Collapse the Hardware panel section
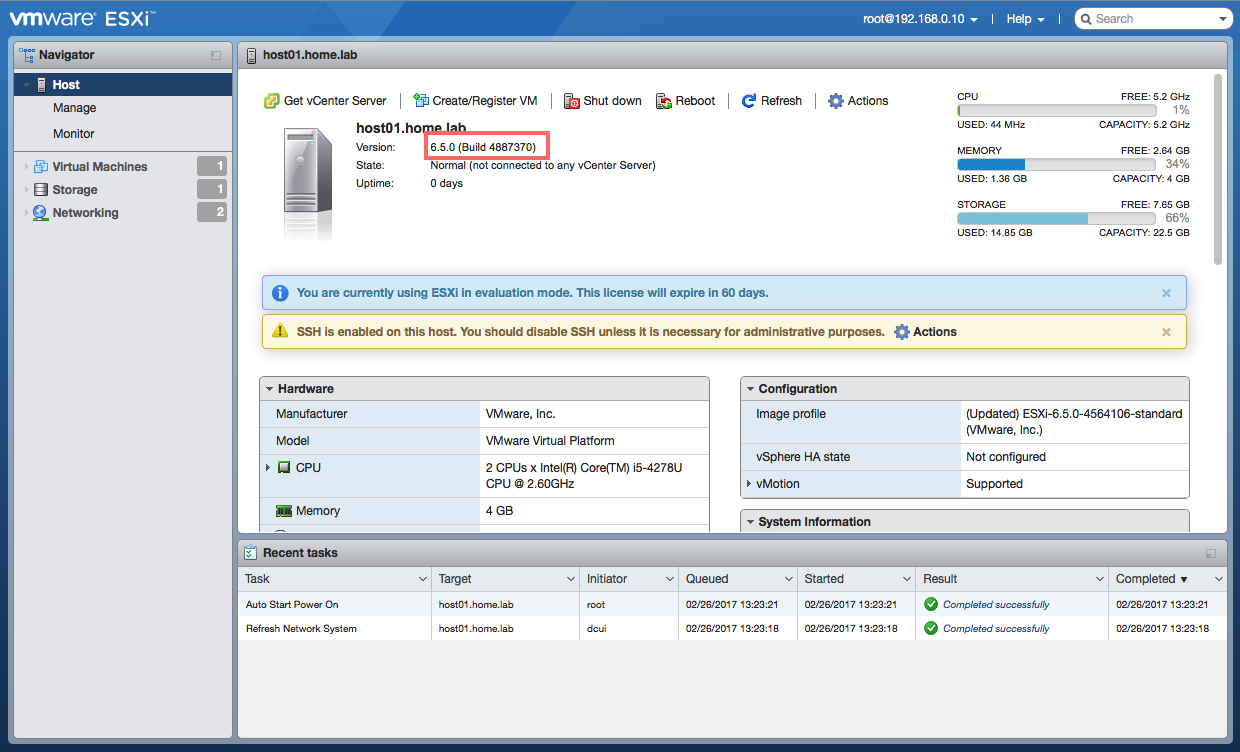The width and height of the screenshot is (1240, 752). (270, 389)
